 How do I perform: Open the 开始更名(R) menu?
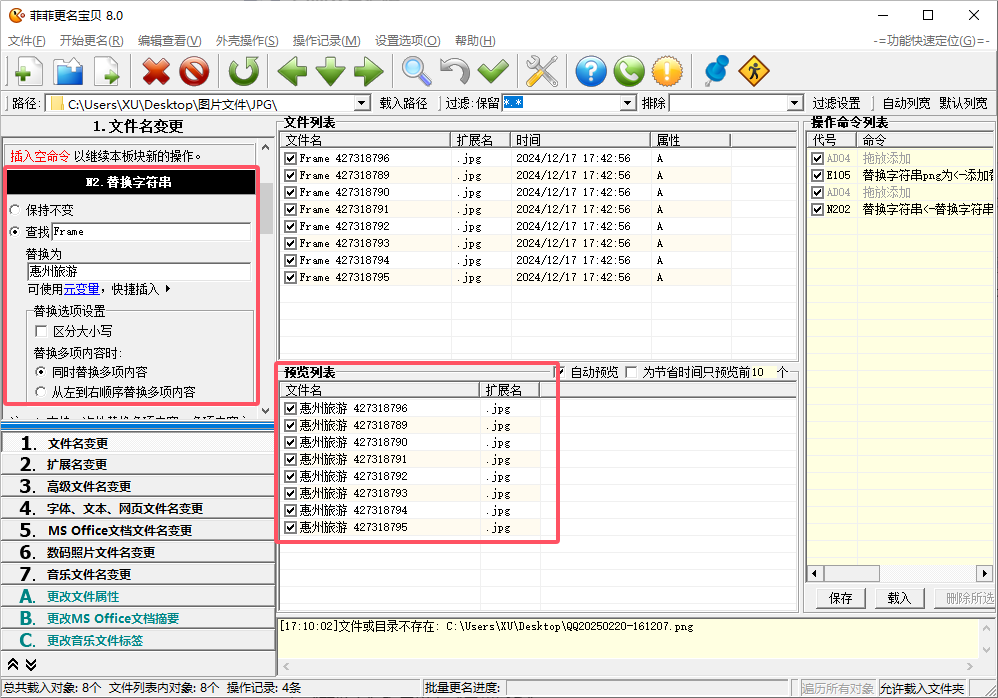91,41
